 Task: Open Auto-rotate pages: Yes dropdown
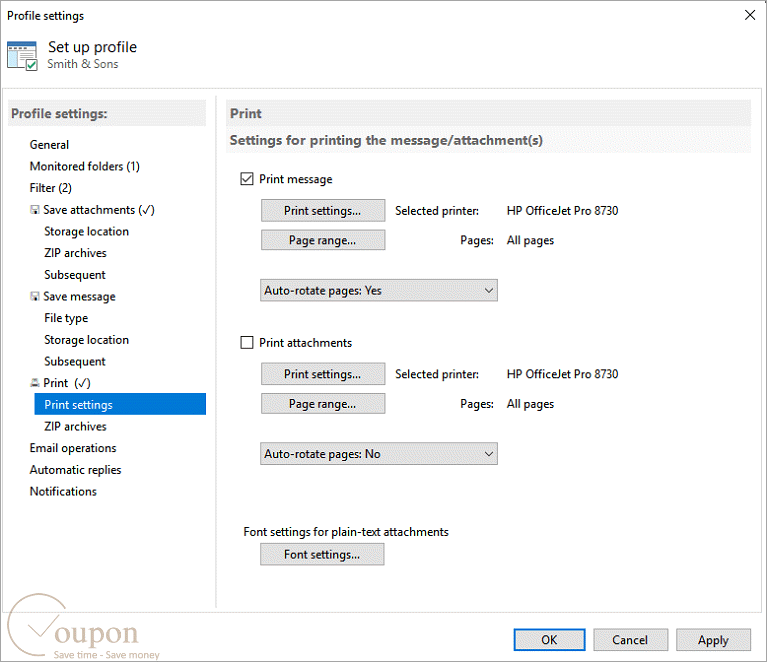tap(379, 291)
